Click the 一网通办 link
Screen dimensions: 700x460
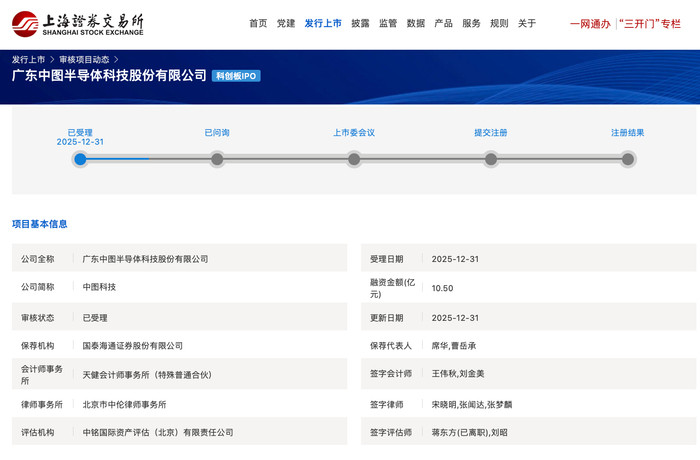tap(590, 23)
